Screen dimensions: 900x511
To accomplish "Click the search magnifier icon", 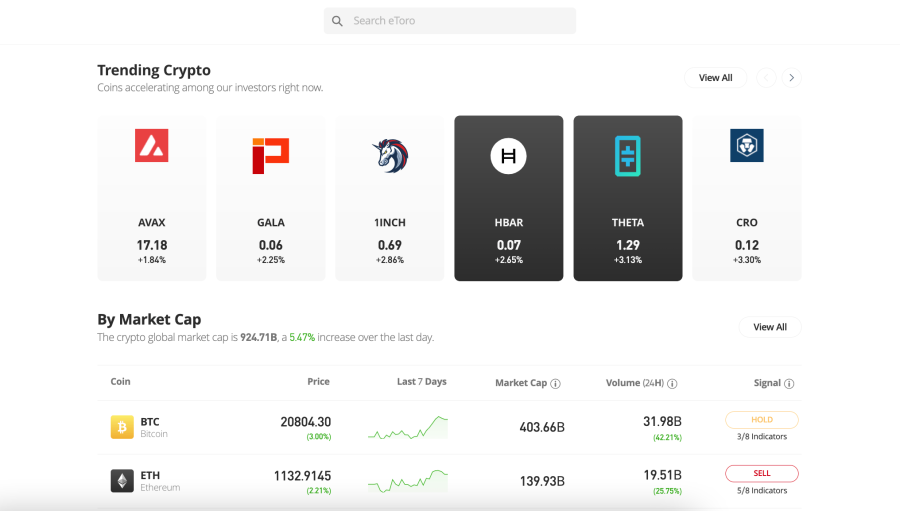I will [338, 21].
